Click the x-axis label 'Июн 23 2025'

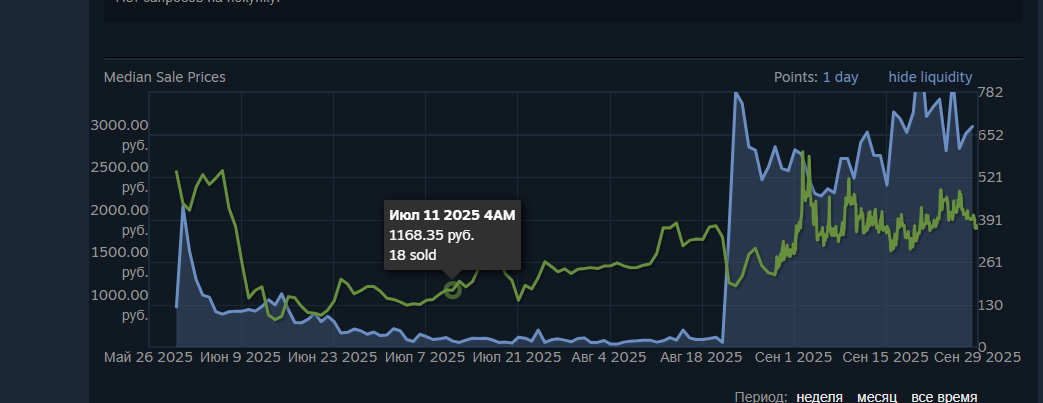[x=333, y=357]
